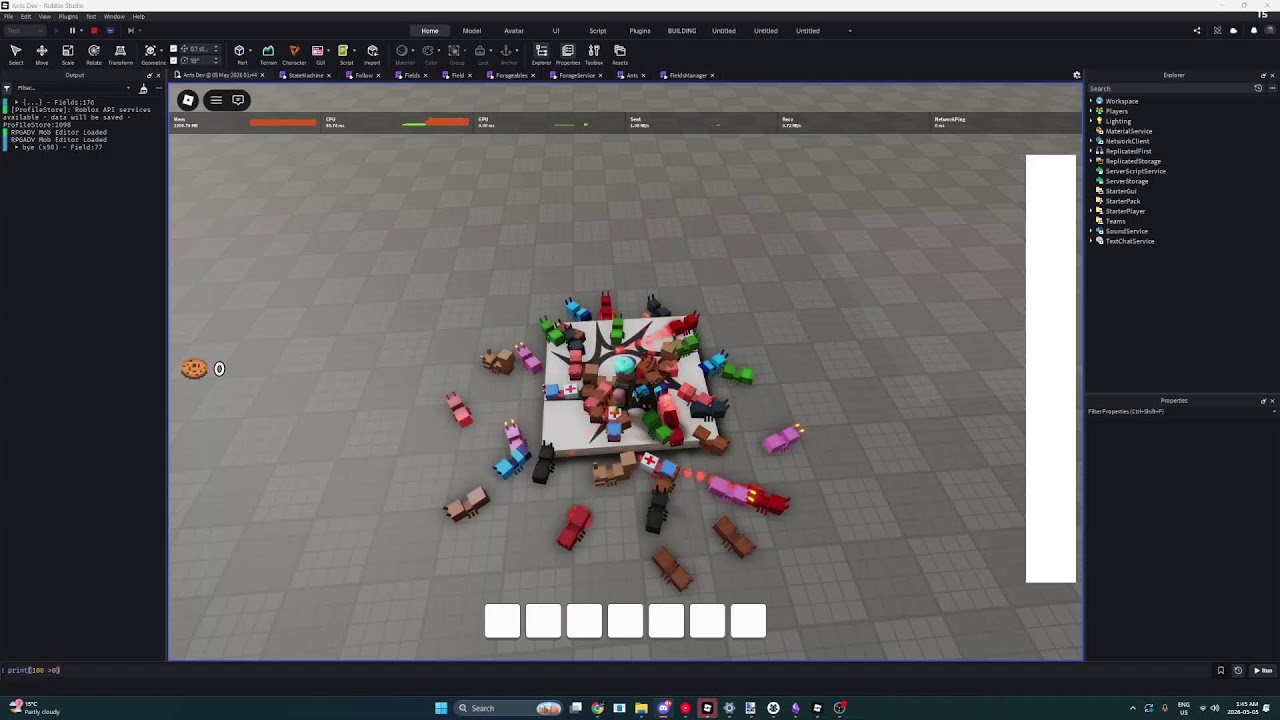Pick the Transform tool

120,54
